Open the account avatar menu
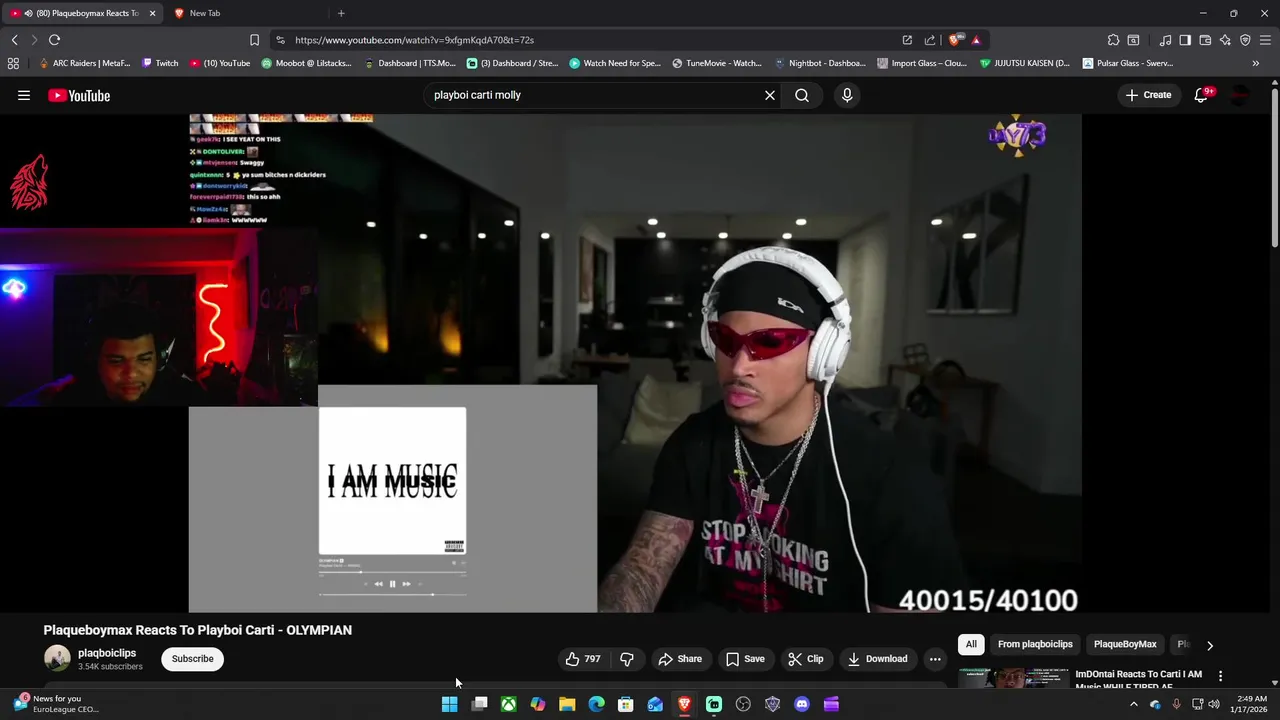 pos(1240,95)
